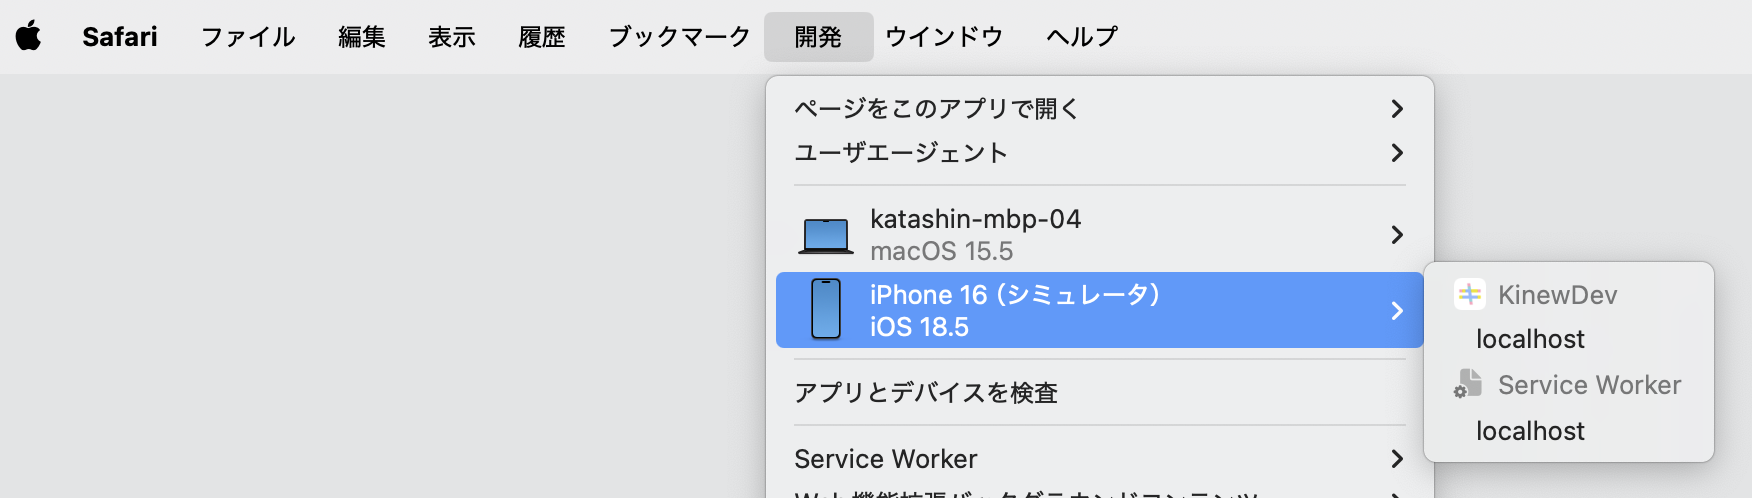The image size is (1752, 498).
Task: Open the 表示 menu
Action: coord(452,37)
